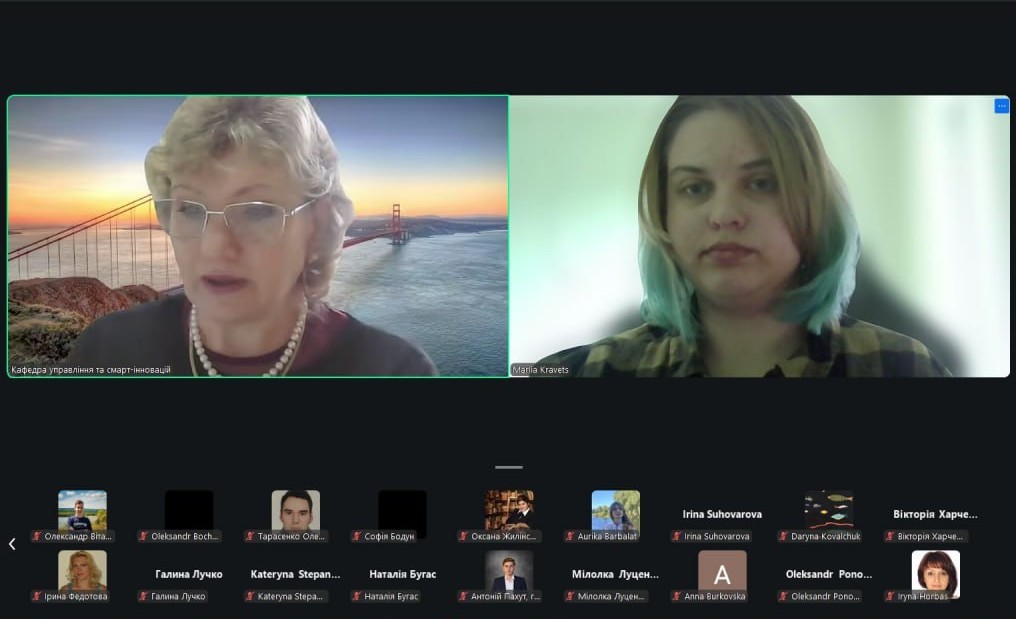
Task: Click the muted mic icon for Daryna Kovalchuk
Action: (x=784, y=537)
